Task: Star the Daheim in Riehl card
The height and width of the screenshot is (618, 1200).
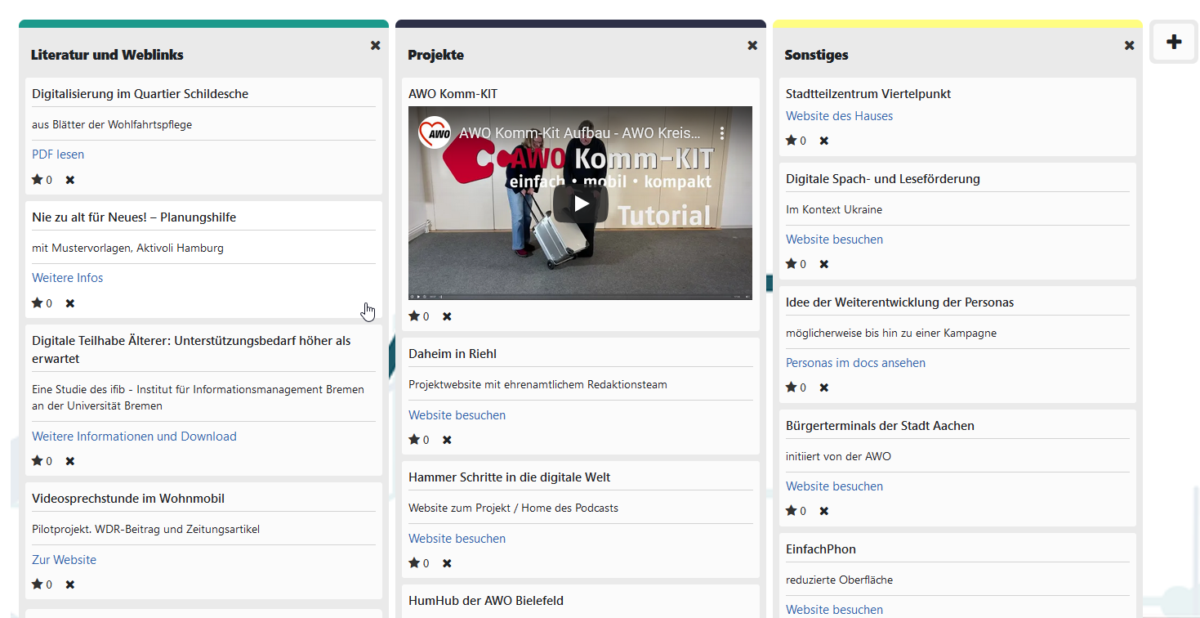Action: [x=414, y=439]
